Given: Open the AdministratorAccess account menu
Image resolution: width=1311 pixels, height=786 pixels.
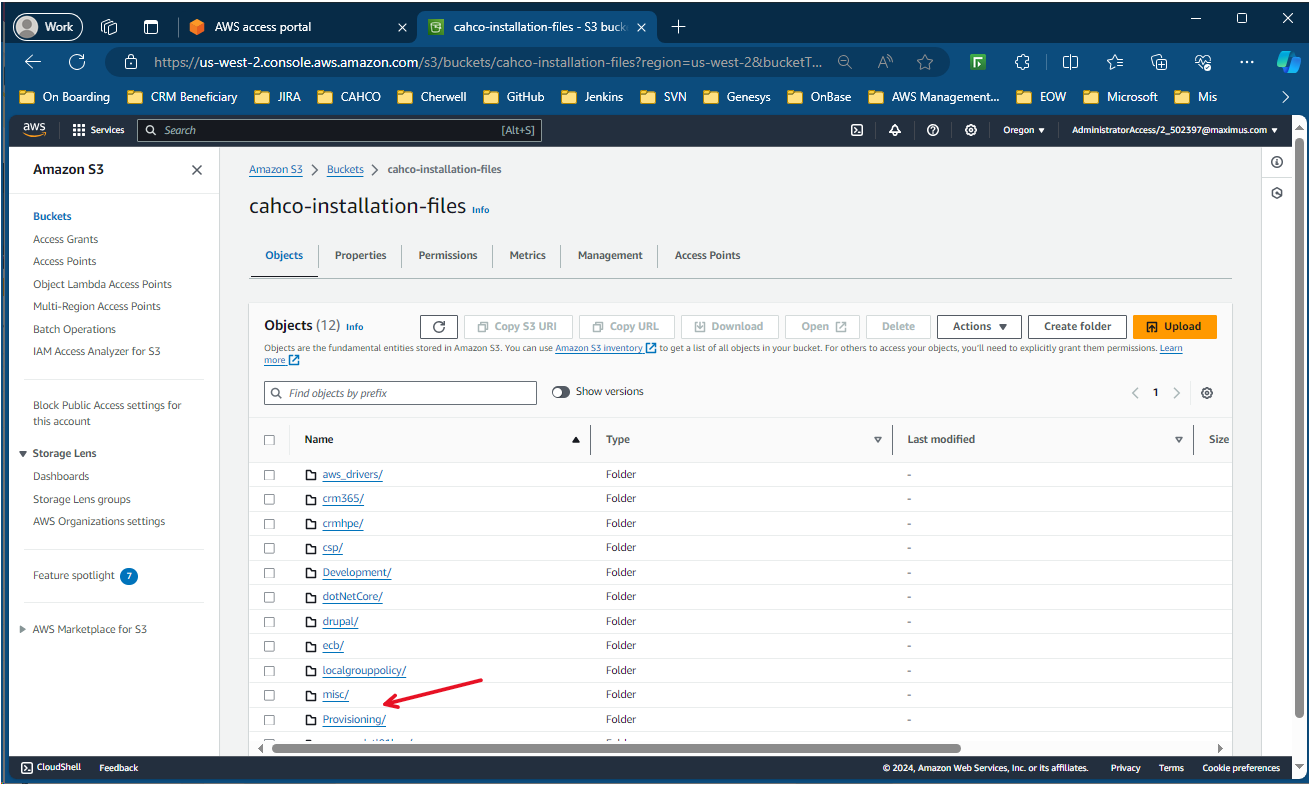Looking at the screenshot, I should pos(1175,130).
